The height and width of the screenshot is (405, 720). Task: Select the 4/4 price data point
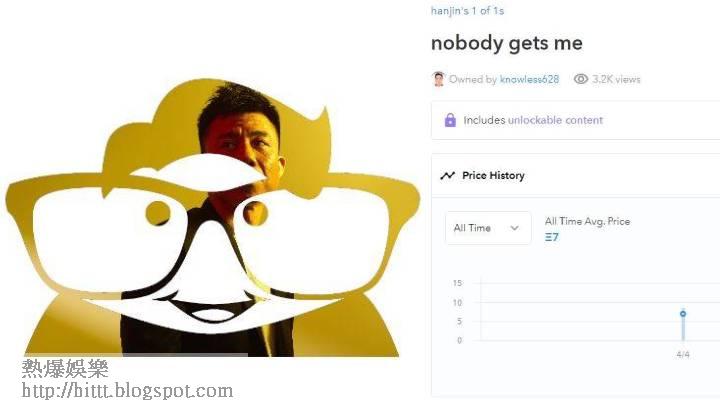pyautogui.click(x=683, y=314)
